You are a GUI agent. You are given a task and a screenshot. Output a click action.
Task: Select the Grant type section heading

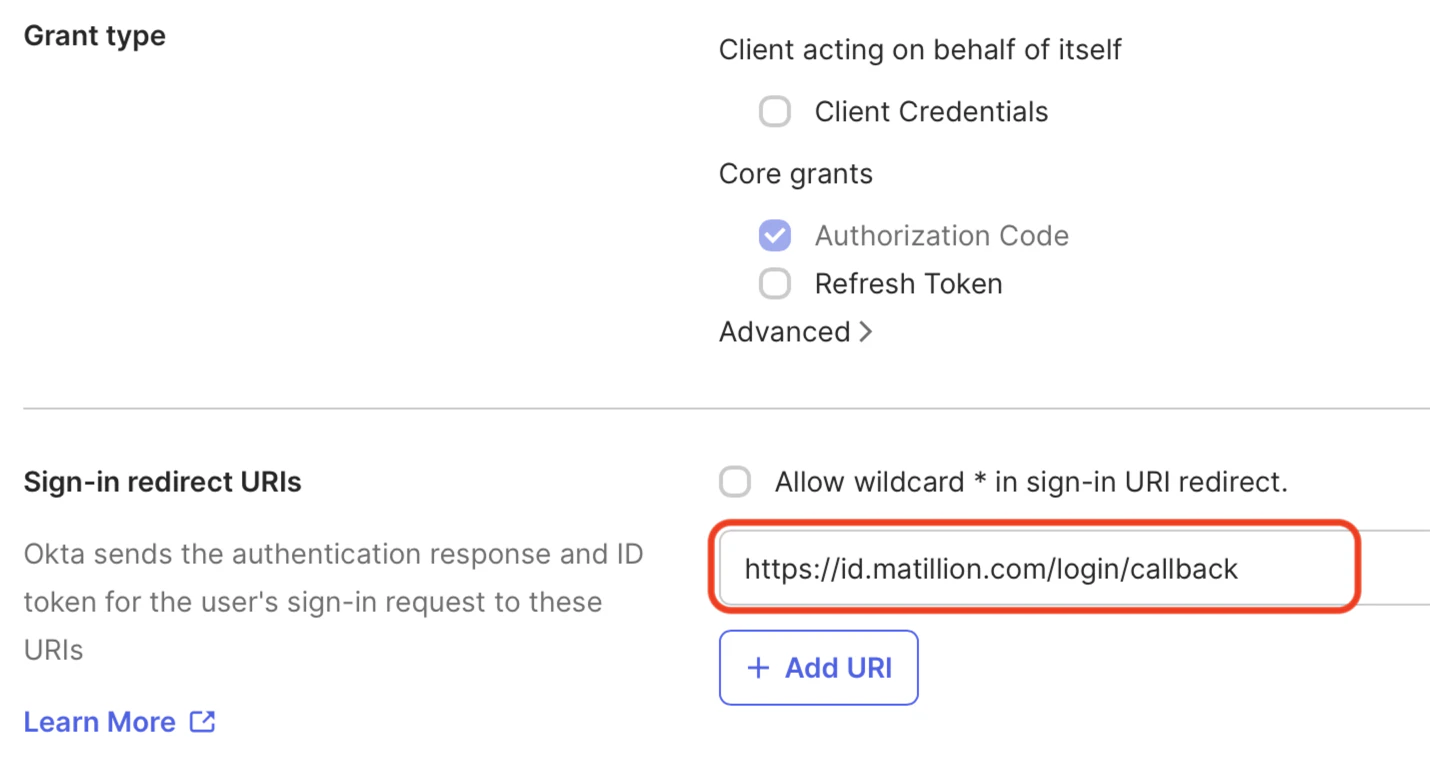coord(94,35)
